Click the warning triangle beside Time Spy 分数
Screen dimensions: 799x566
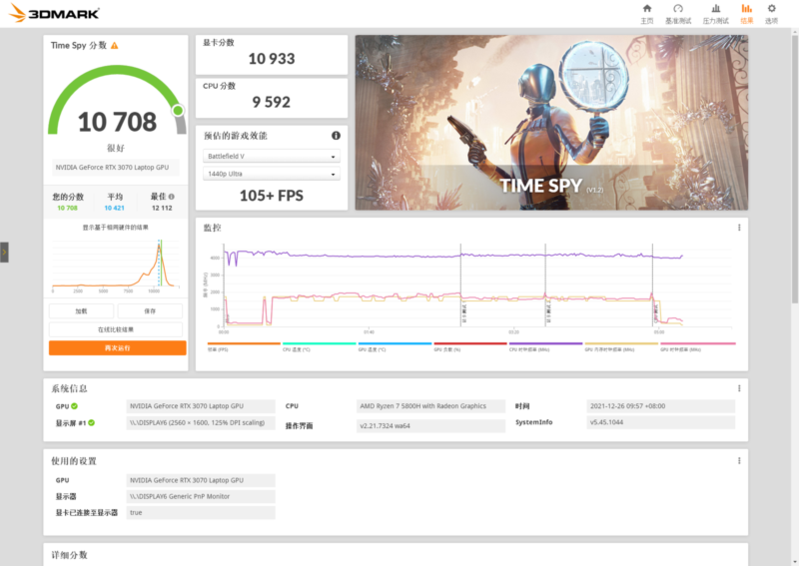115,46
